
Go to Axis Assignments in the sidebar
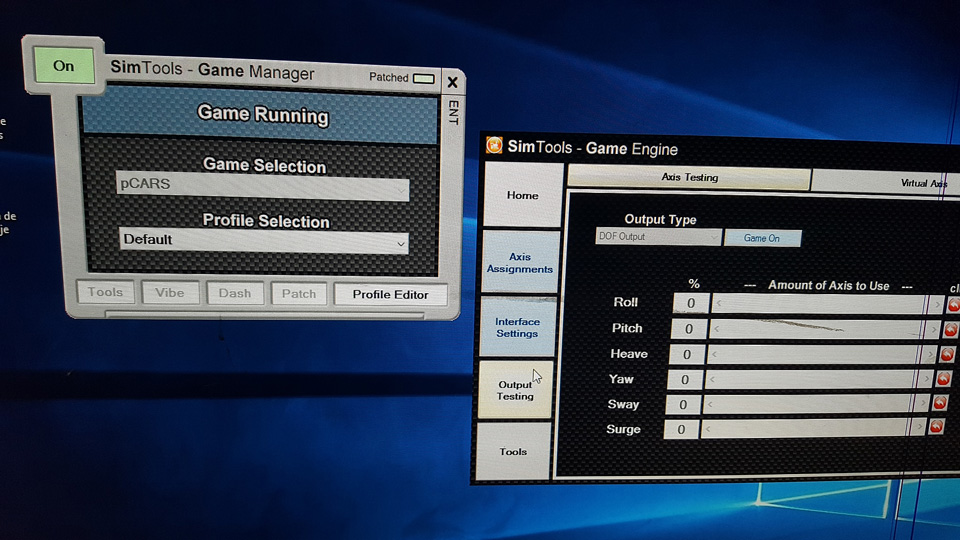[520, 263]
